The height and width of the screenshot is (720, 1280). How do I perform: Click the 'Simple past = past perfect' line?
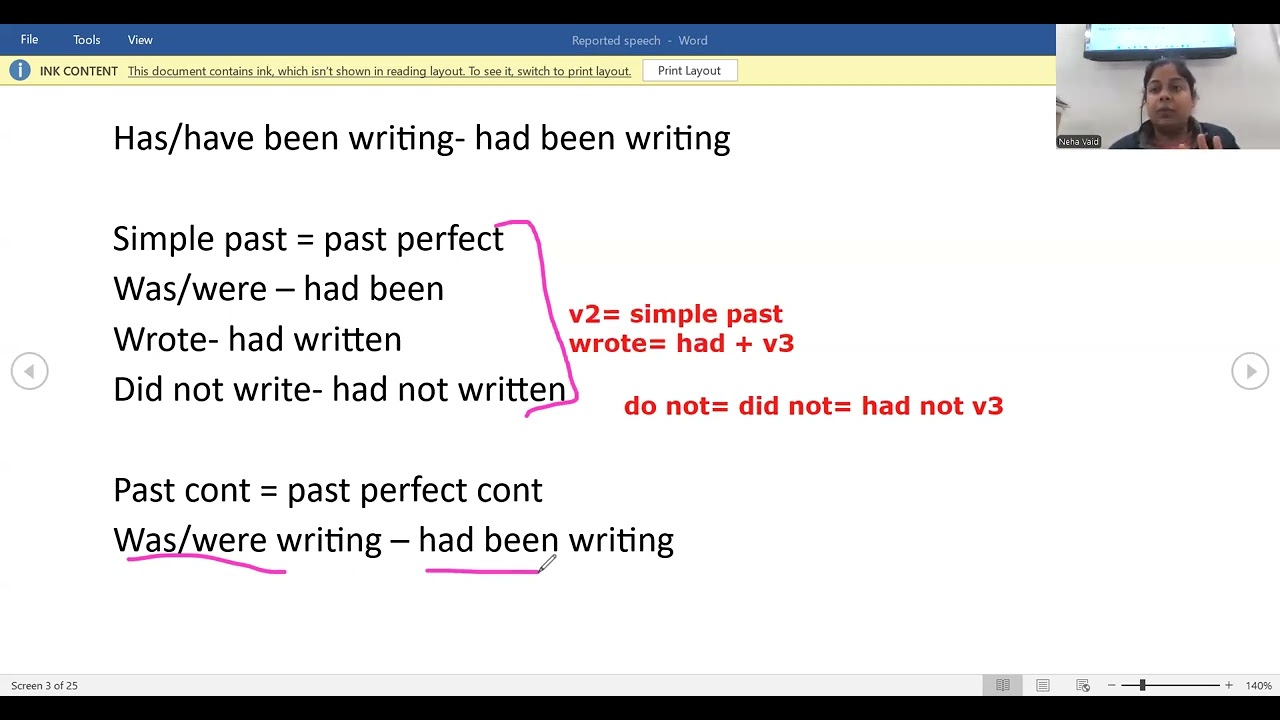308,239
